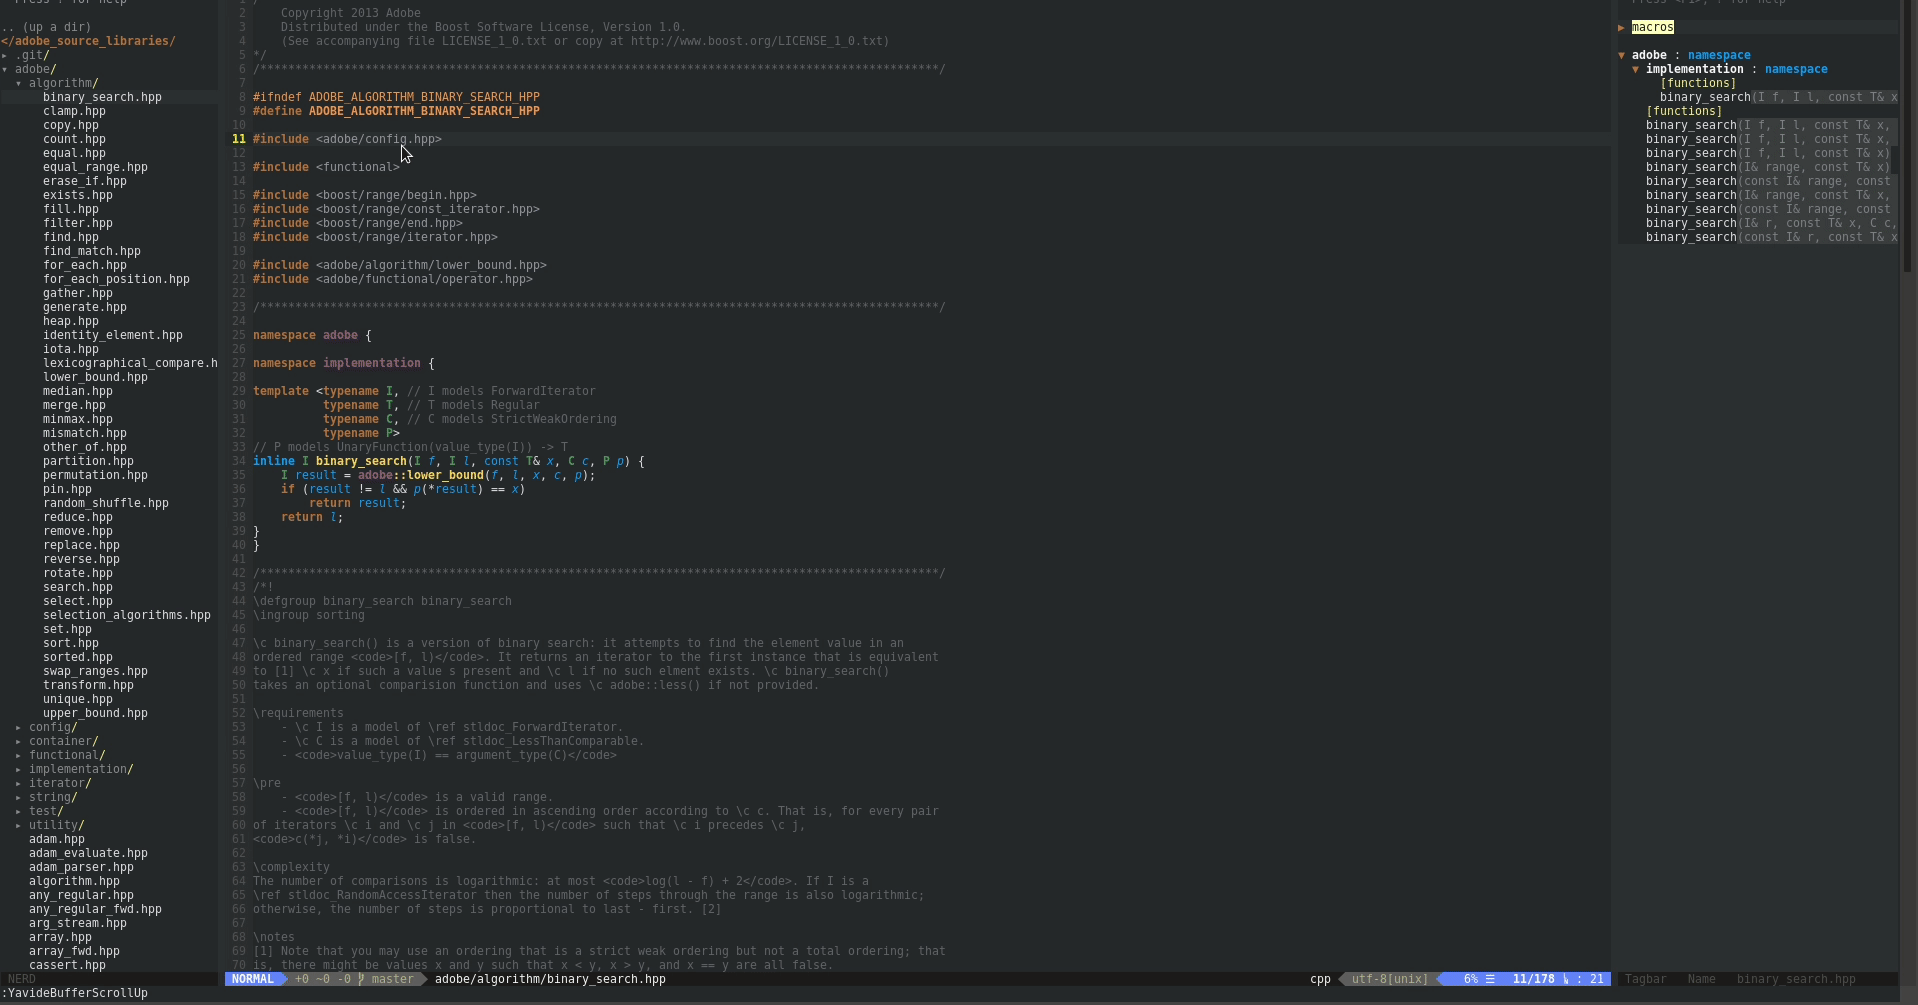
Task: Expand the config folder arrow
Action: click(x=19, y=727)
